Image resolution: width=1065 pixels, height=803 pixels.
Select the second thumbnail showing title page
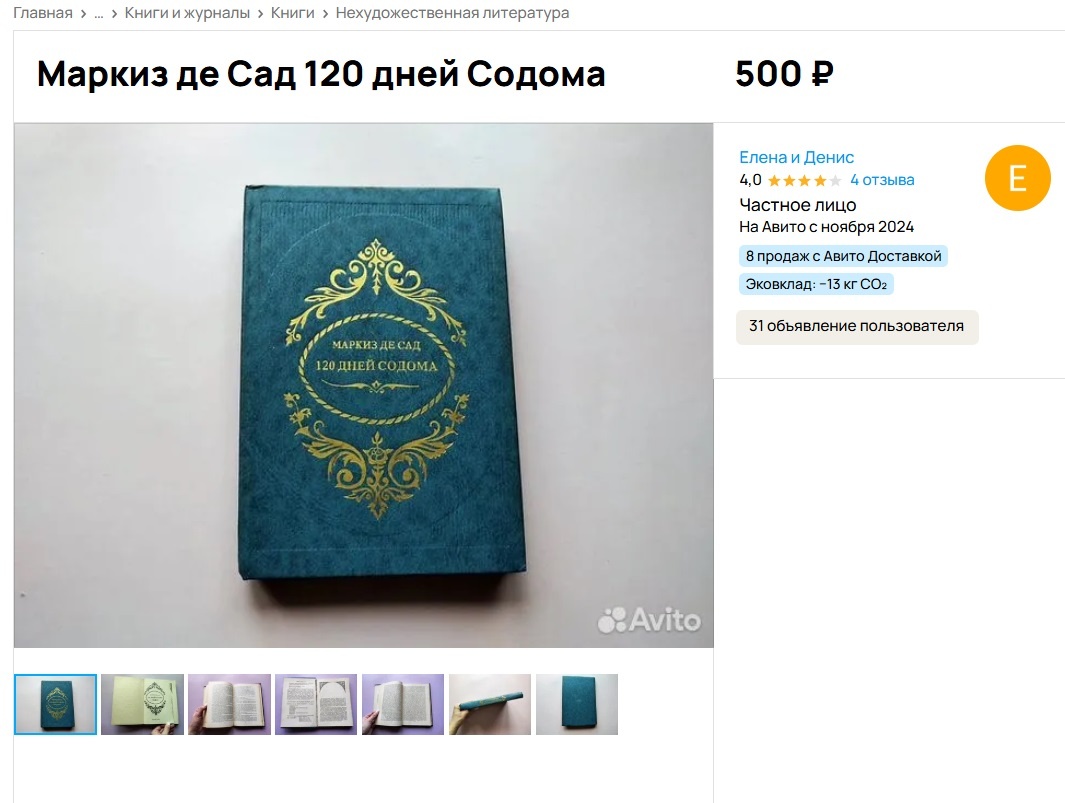[x=143, y=704]
